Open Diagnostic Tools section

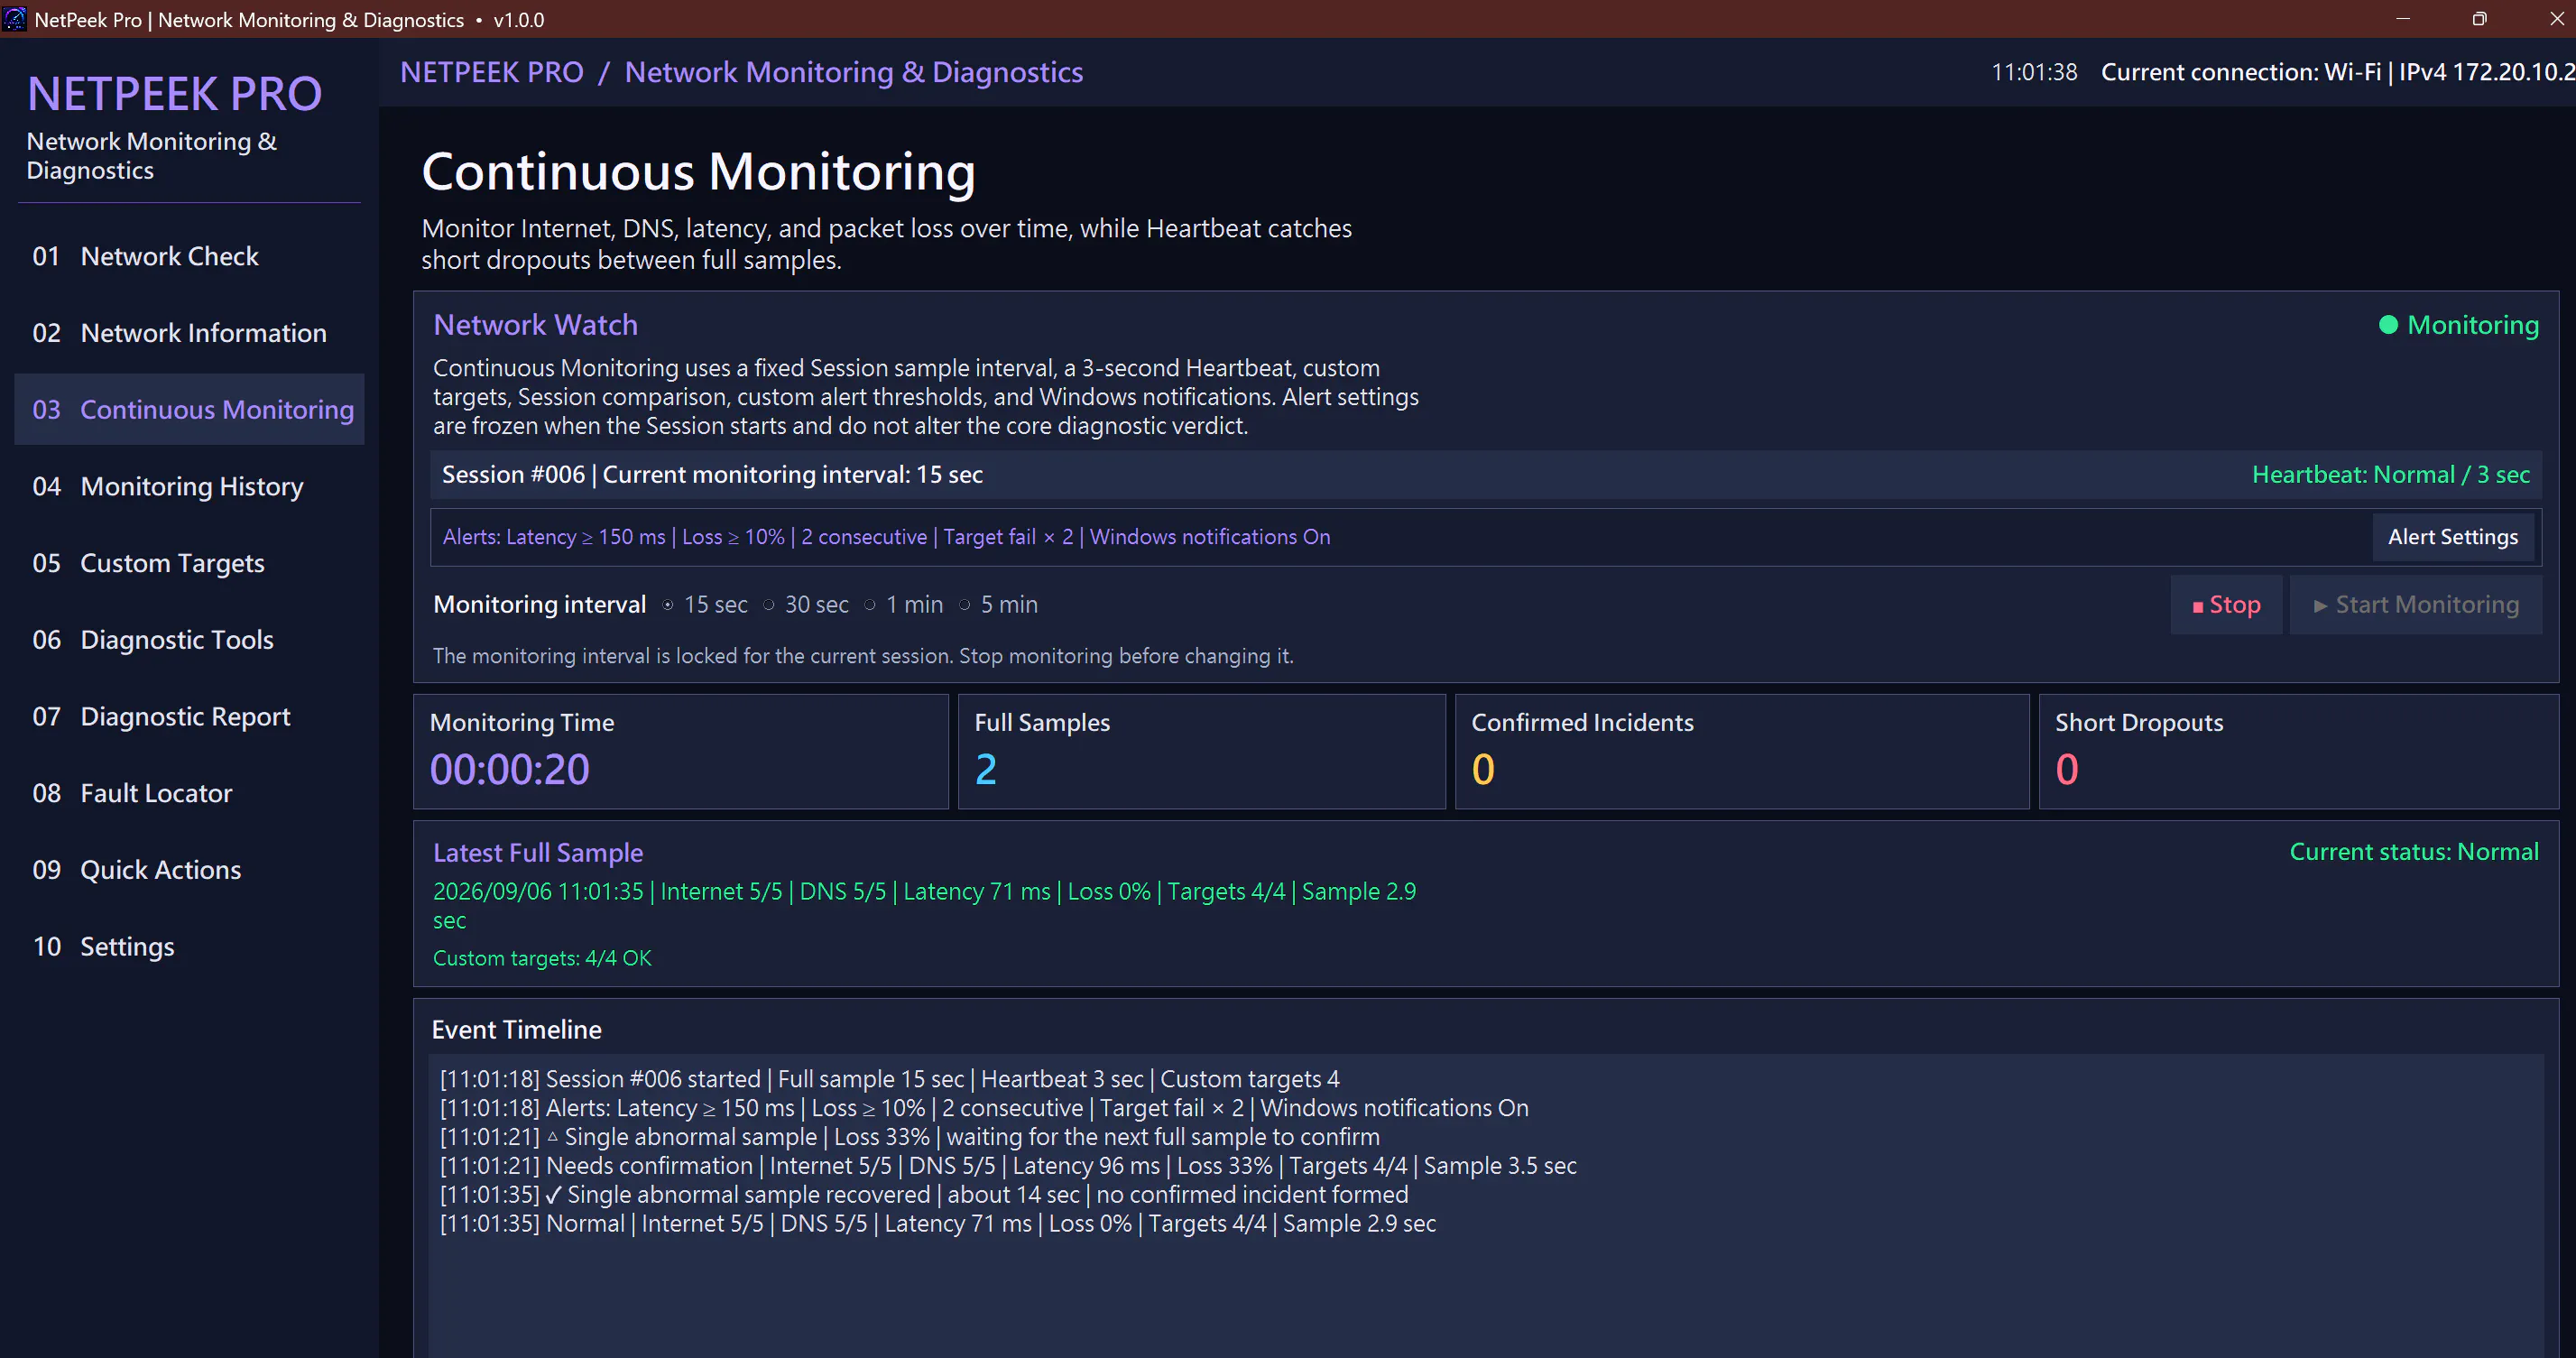189,640
